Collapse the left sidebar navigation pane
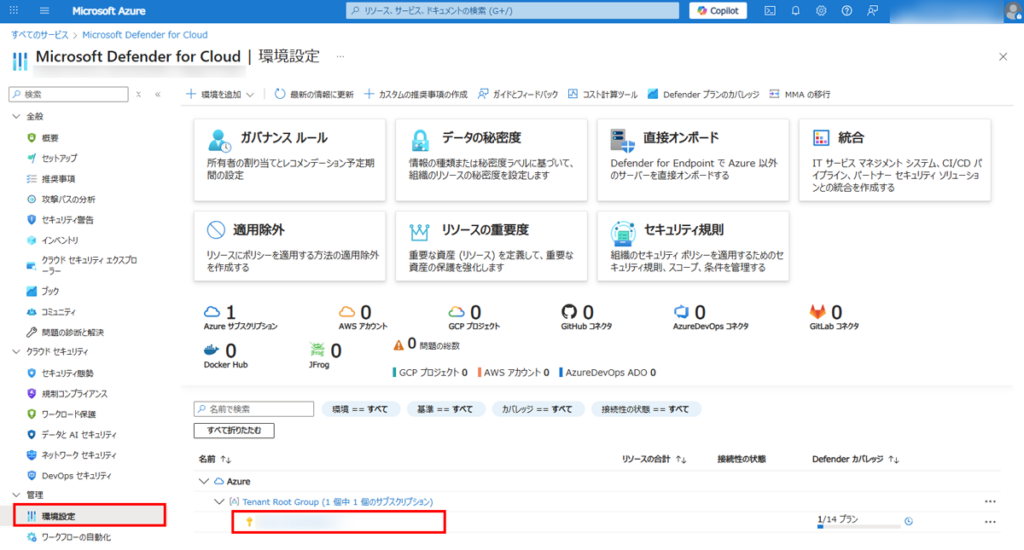The width and height of the screenshot is (1024, 550). click(157, 94)
